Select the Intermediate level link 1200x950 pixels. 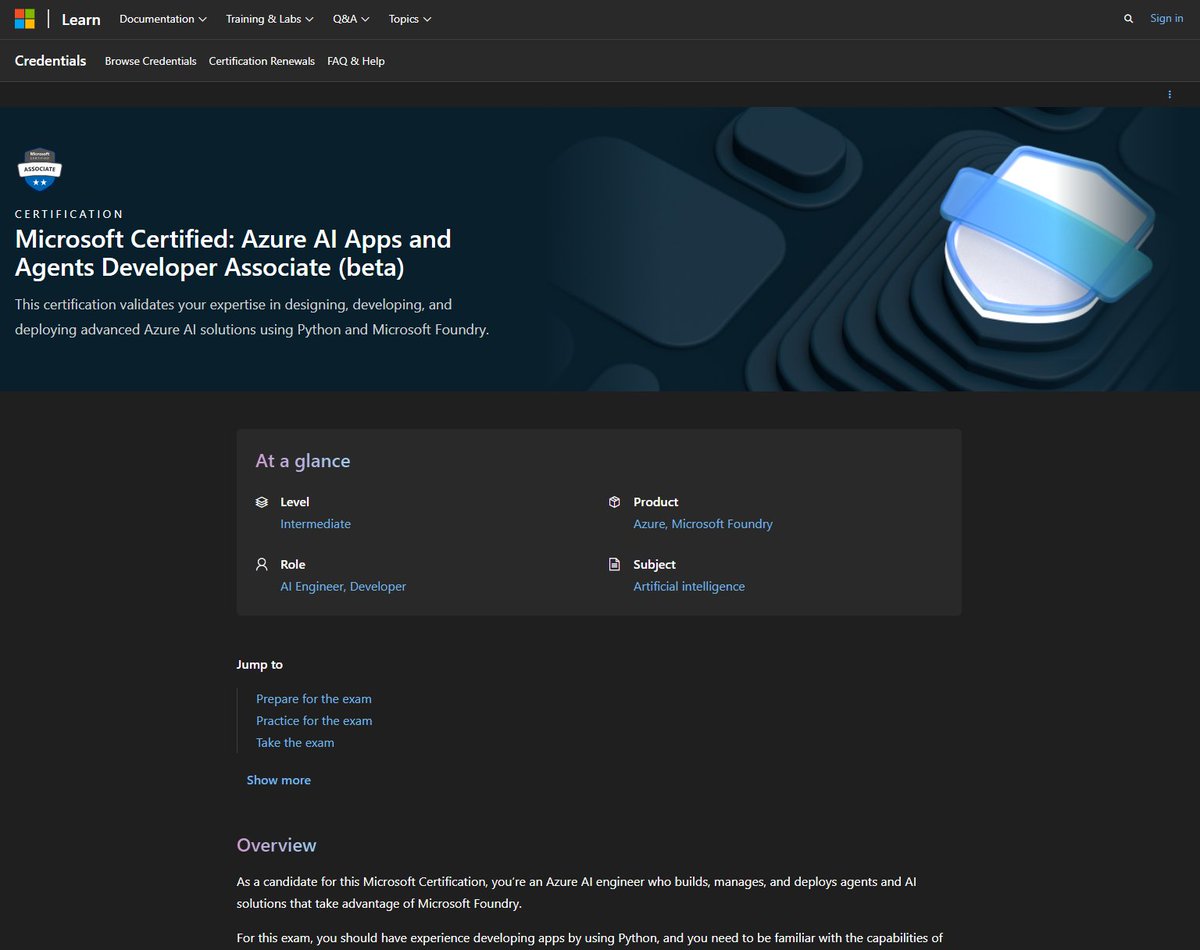[x=315, y=524]
